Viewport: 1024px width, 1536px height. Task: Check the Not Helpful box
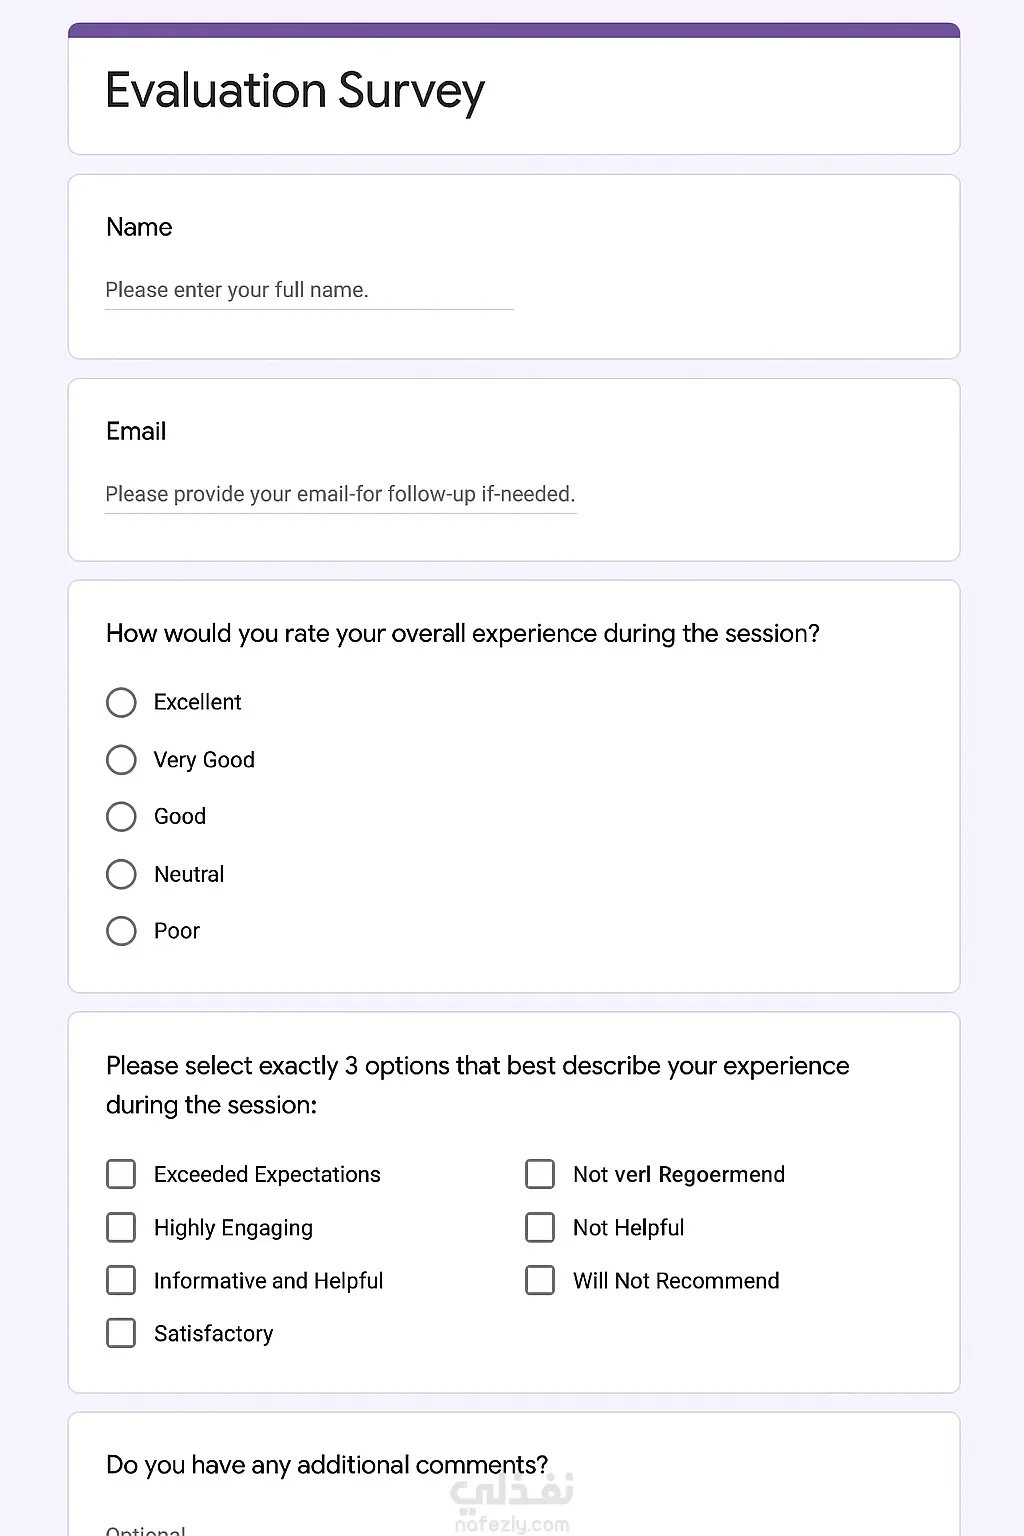click(x=540, y=1227)
